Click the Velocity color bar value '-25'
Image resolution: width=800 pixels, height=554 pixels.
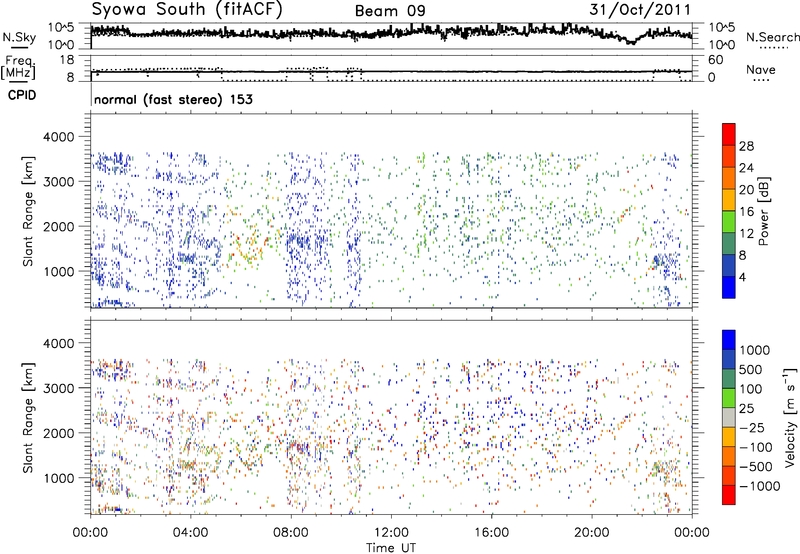click(x=752, y=428)
